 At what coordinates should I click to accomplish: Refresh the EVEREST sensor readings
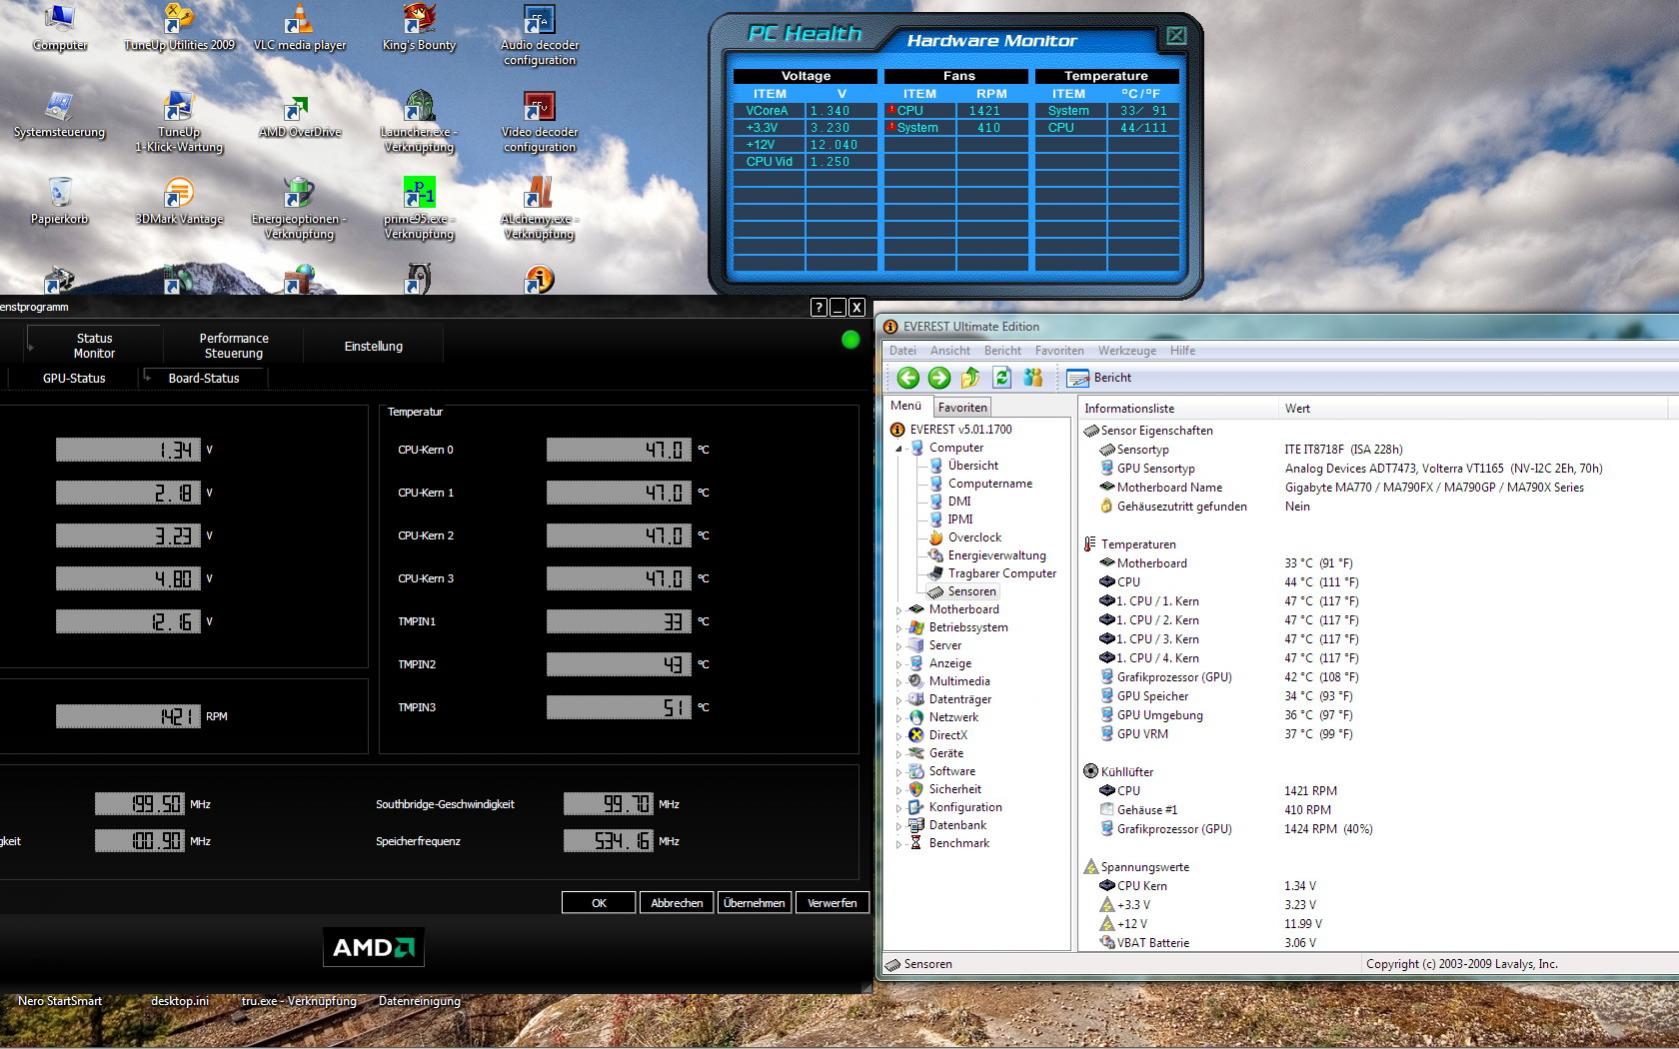pos(1001,377)
